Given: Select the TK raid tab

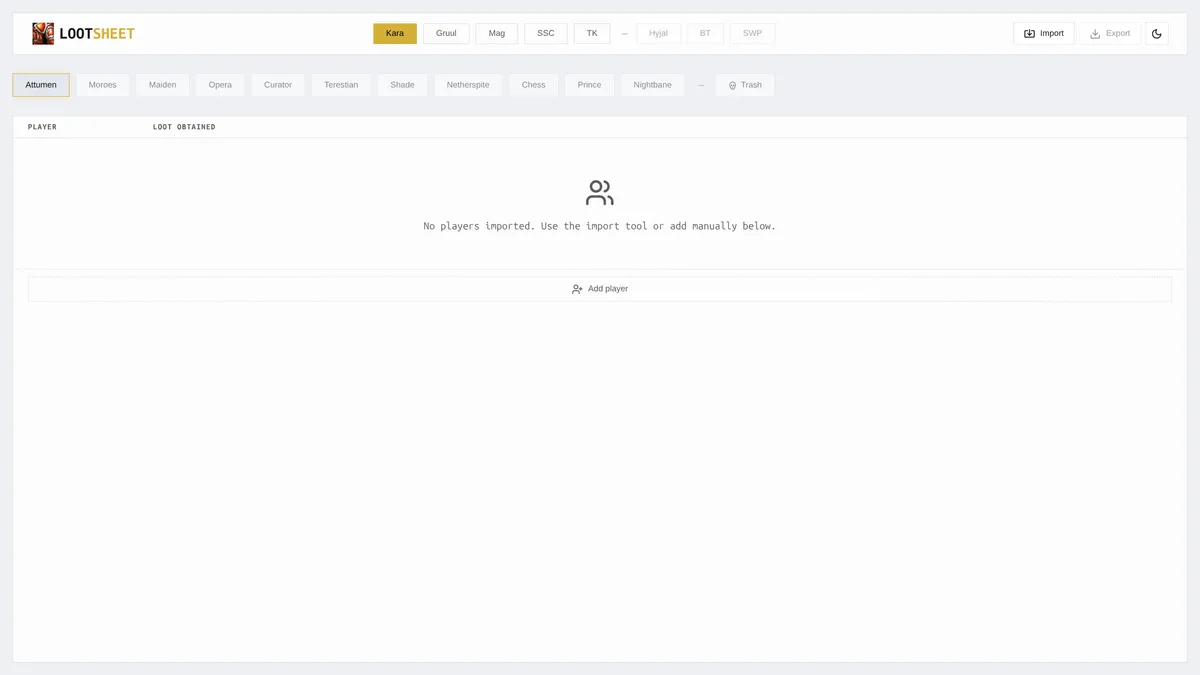Looking at the screenshot, I should [x=592, y=34].
